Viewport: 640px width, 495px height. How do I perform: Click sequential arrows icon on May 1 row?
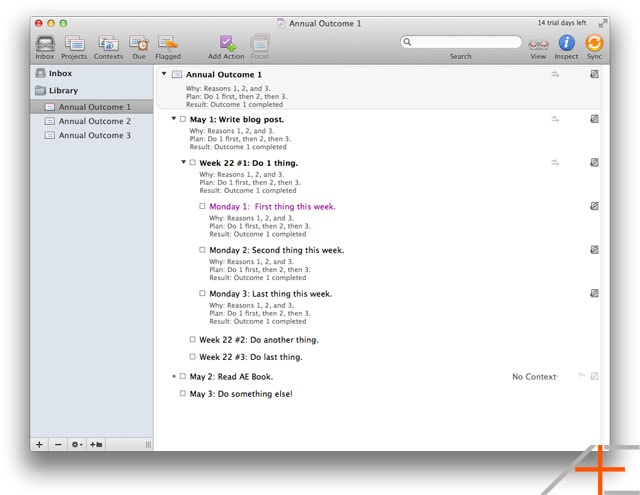click(x=555, y=119)
